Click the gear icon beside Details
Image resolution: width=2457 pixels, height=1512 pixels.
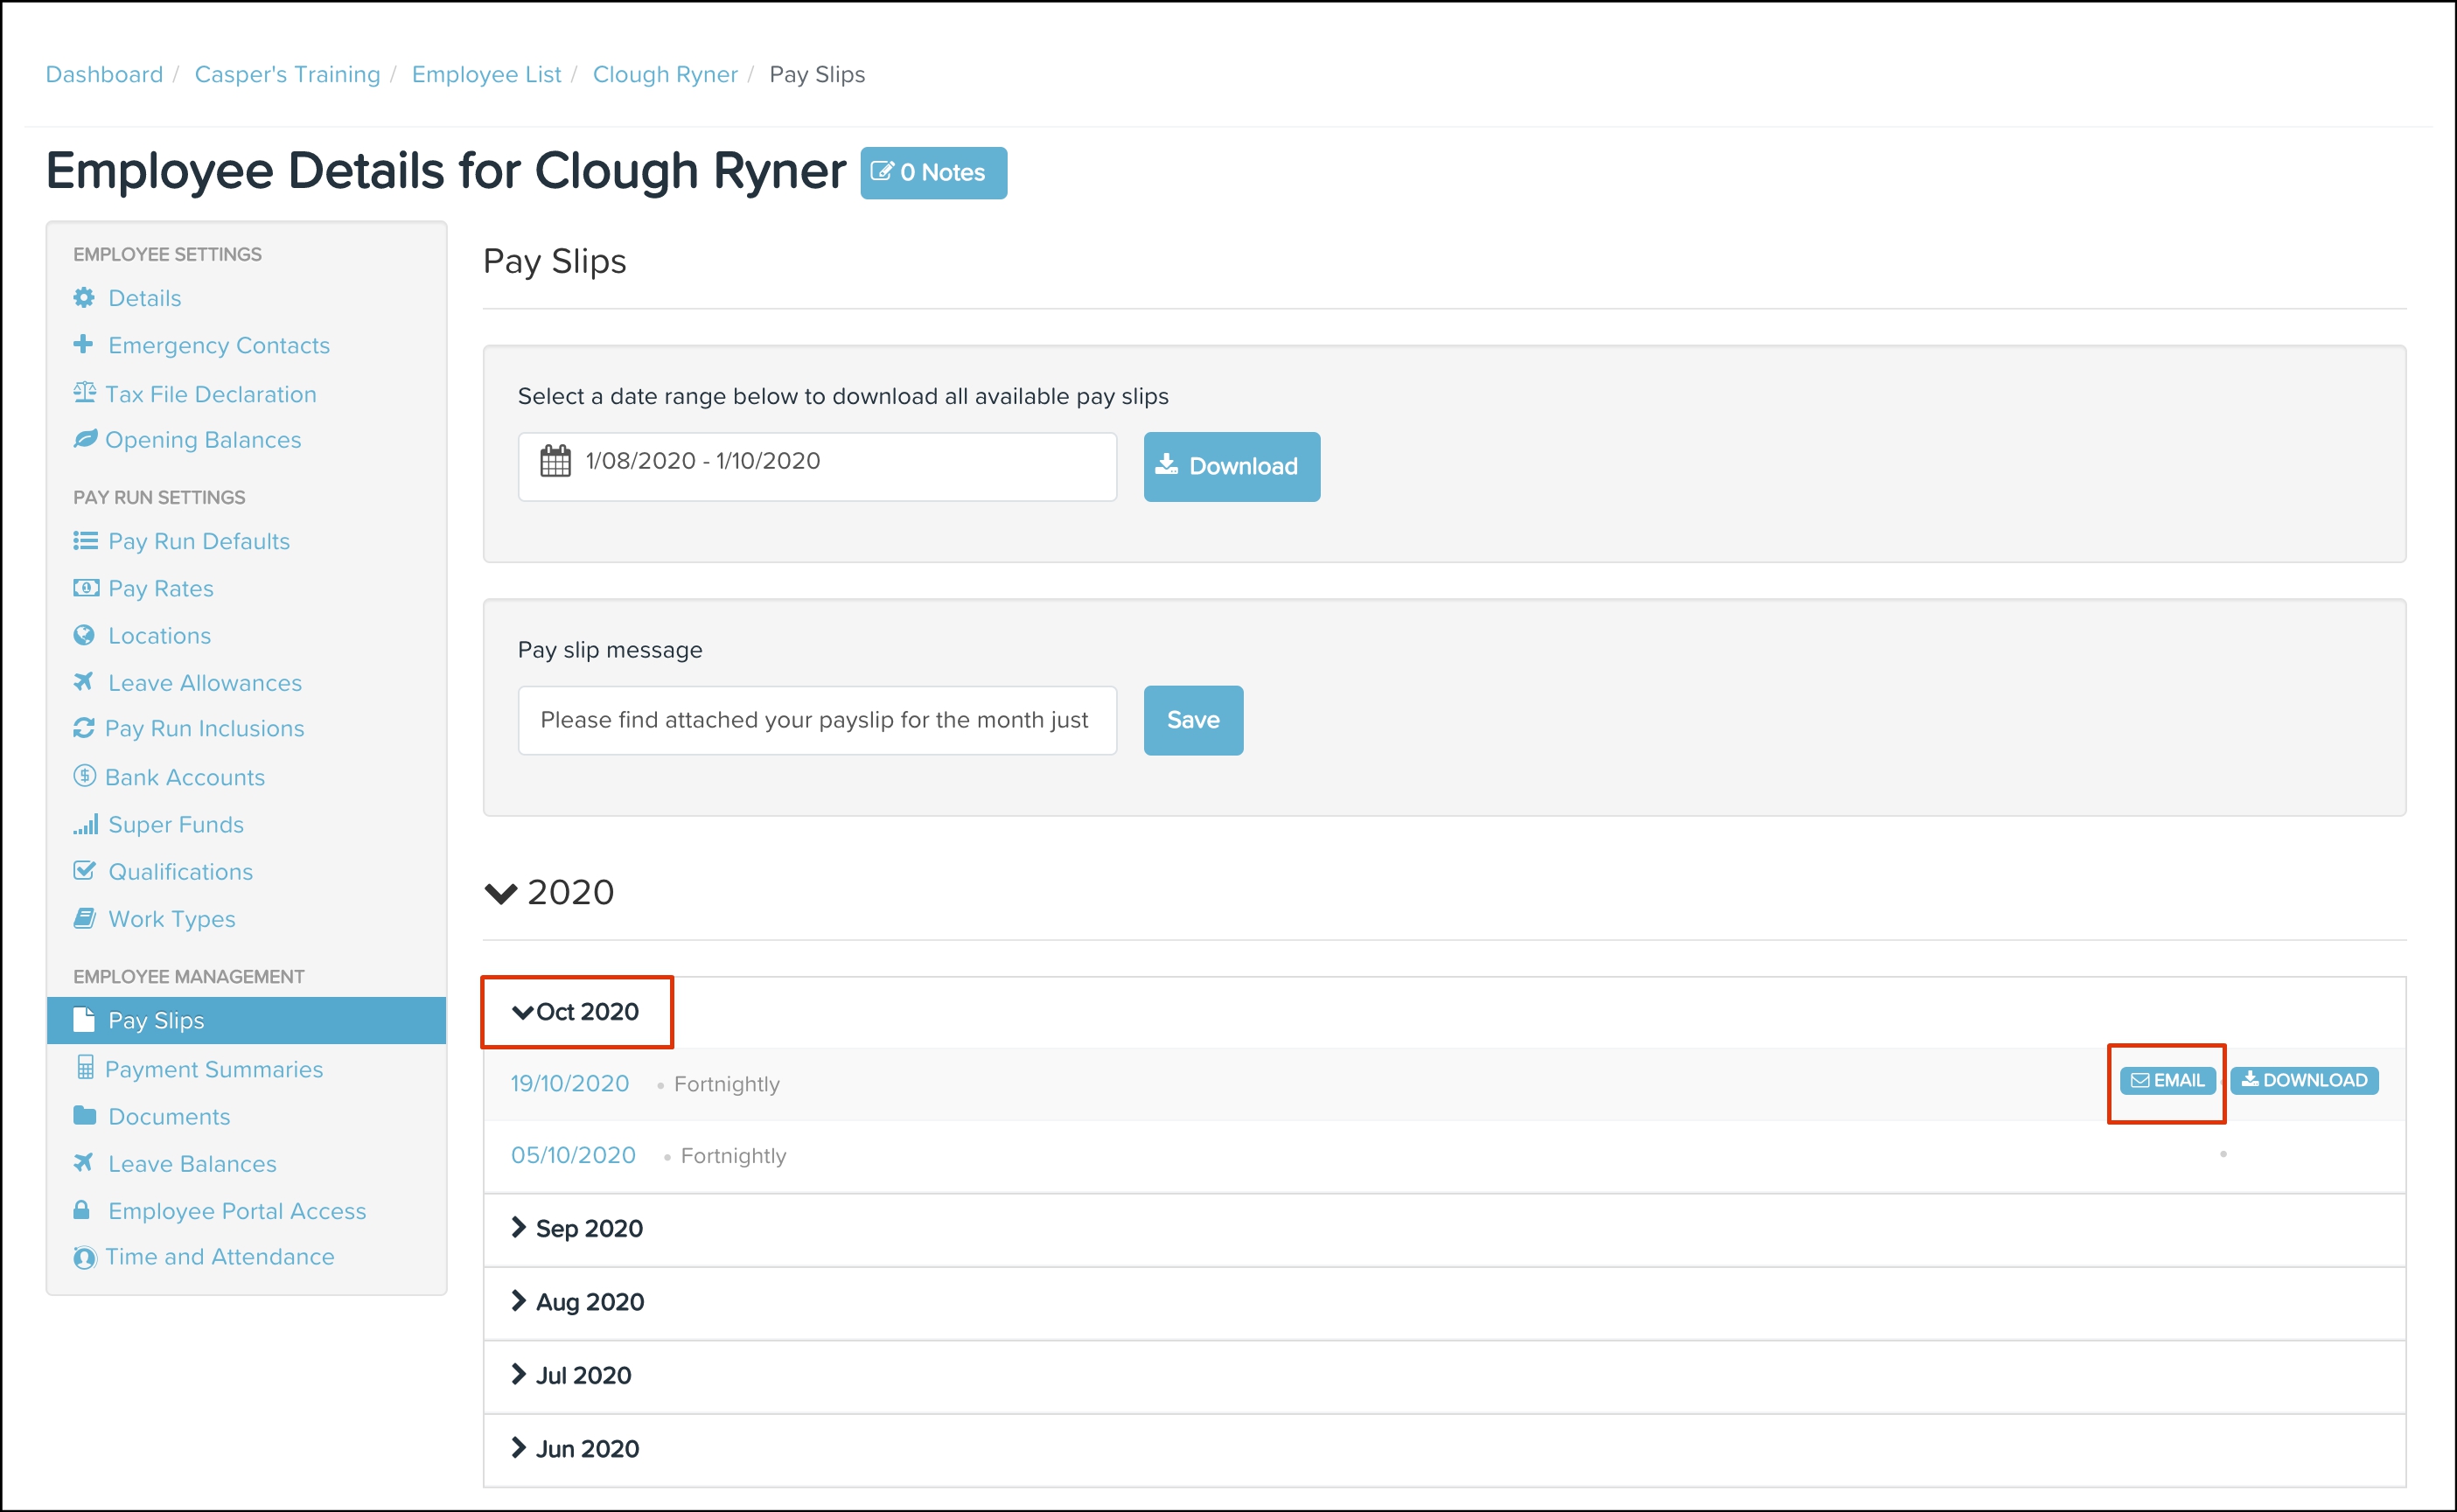tap(84, 298)
